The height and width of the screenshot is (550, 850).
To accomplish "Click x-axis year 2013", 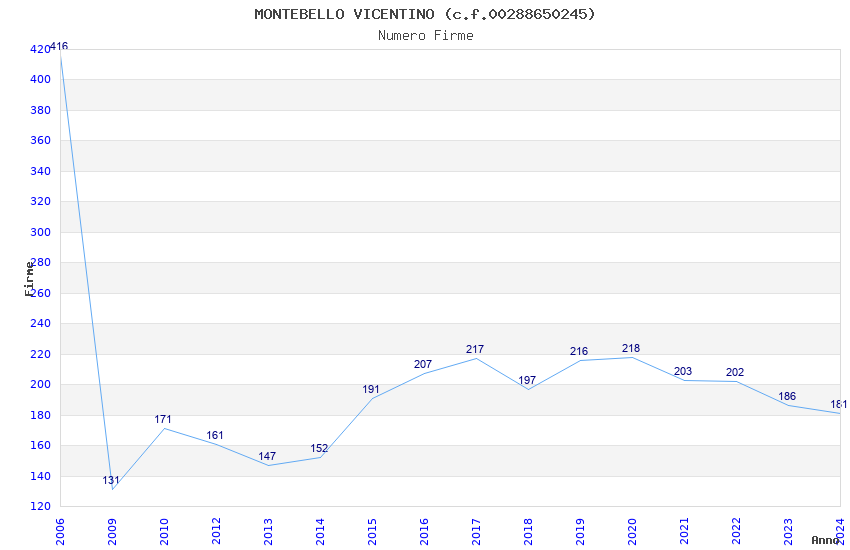I will tap(268, 532).
